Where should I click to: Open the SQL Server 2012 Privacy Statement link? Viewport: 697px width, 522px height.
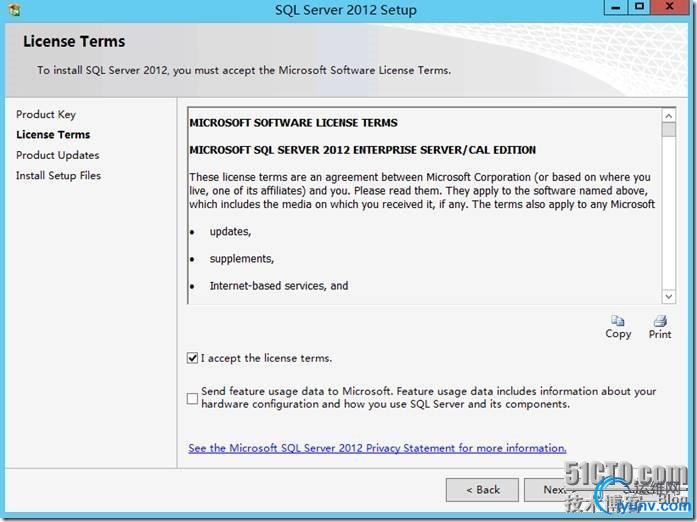coord(377,448)
